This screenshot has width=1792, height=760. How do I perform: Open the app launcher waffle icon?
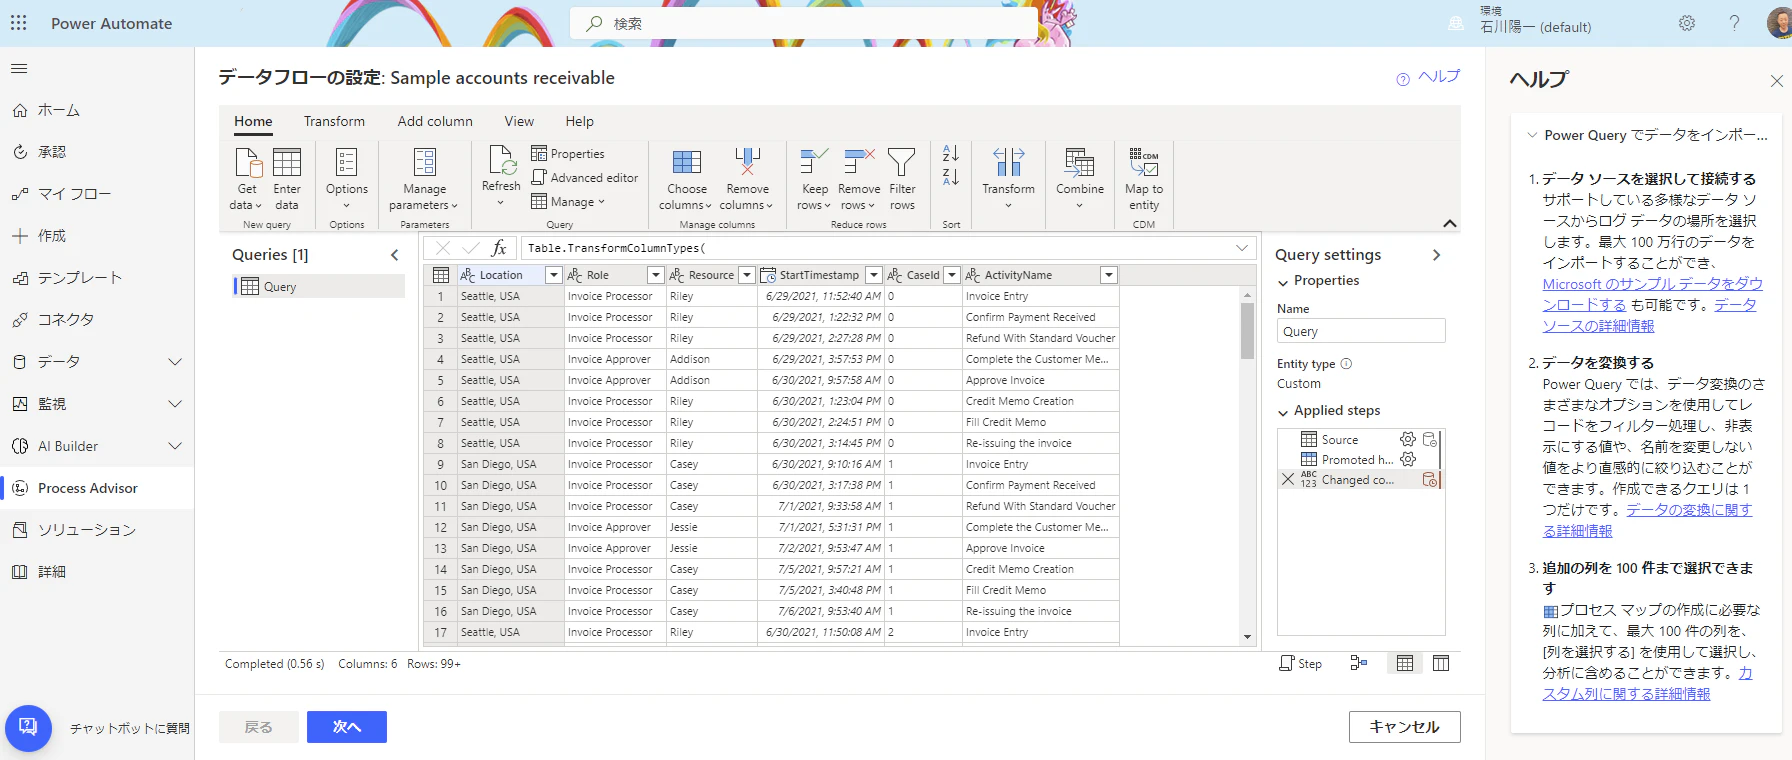19,23
